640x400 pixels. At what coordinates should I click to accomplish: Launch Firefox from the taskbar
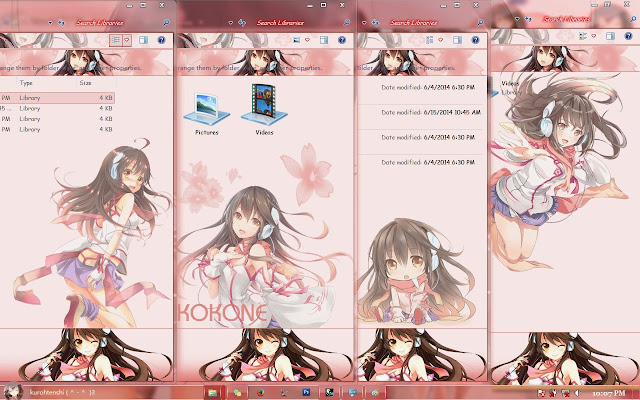click(x=261, y=393)
